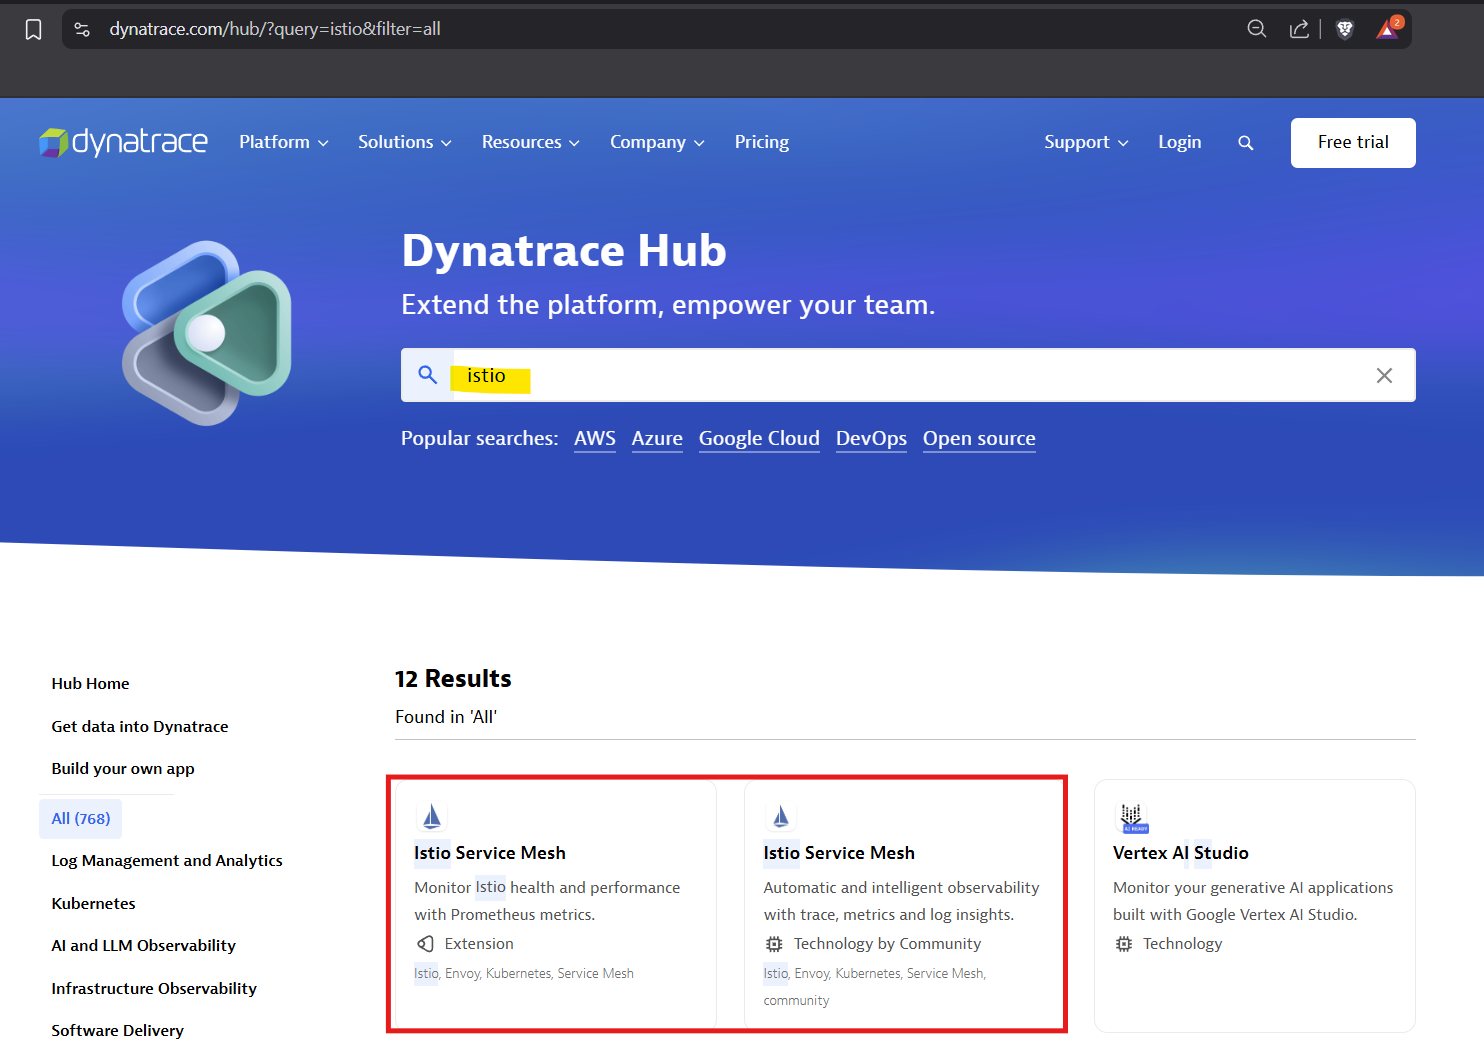Click the Free trial button
Image resolution: width=1484 pixels, height=1053 pixels.
point(1353,143)
